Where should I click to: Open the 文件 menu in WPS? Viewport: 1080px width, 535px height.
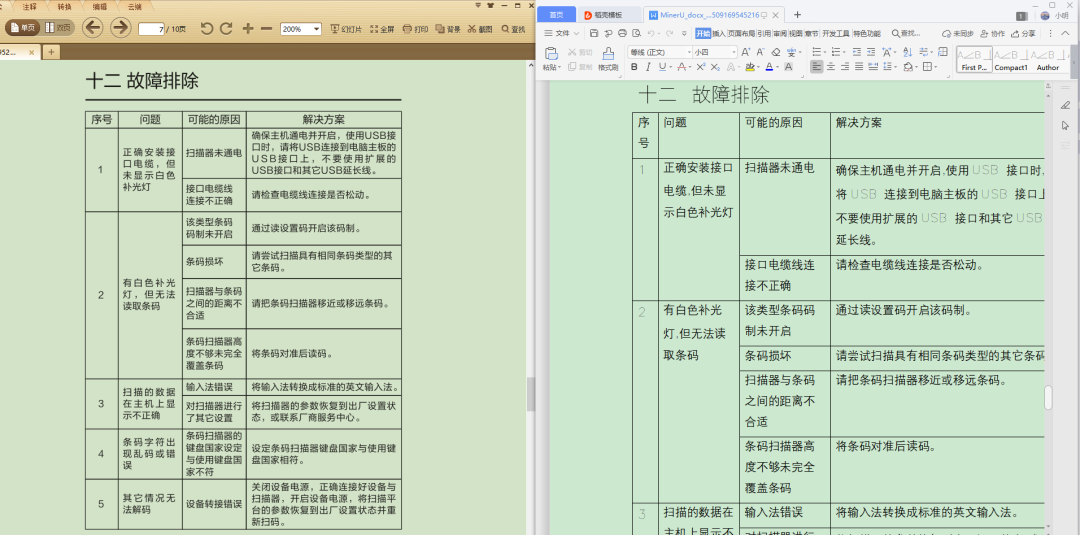[x=561, y=33]
